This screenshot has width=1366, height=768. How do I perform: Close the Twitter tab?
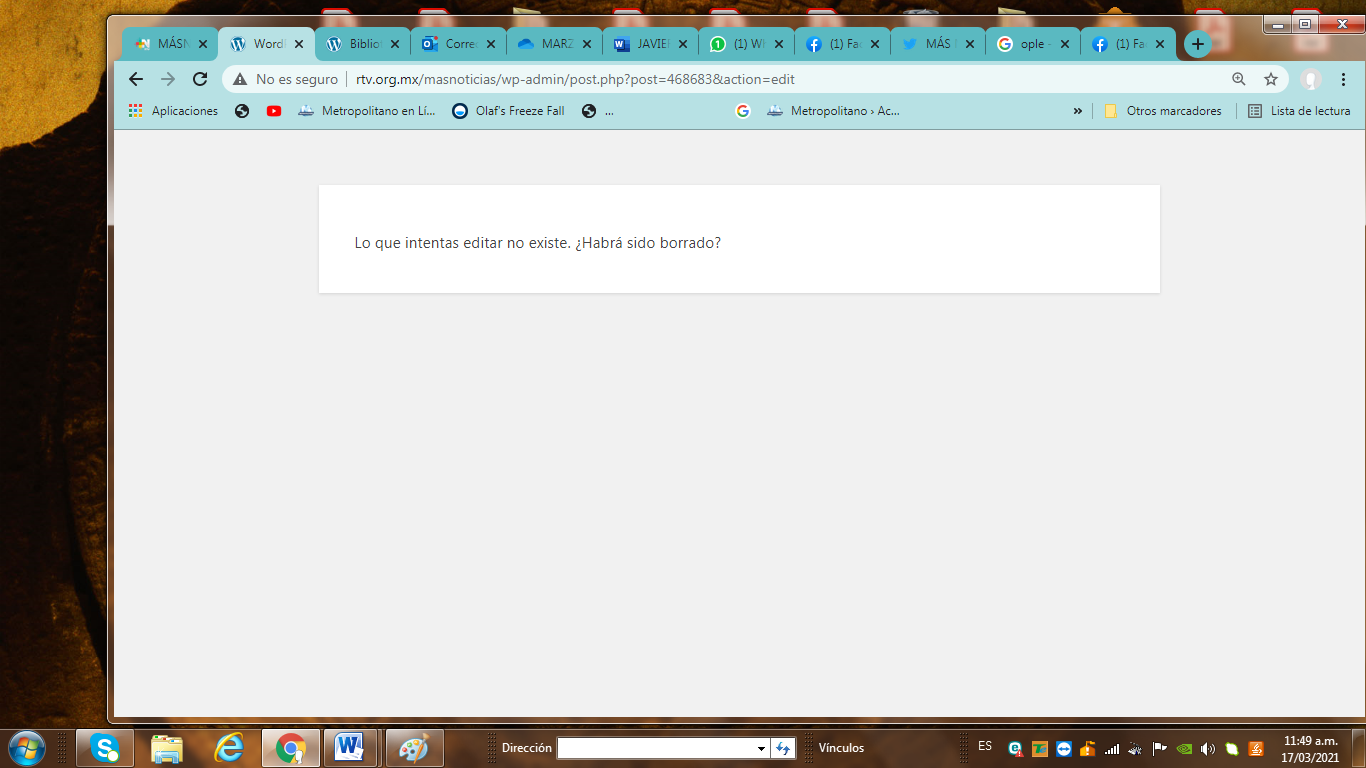click(x=970, y=44)
